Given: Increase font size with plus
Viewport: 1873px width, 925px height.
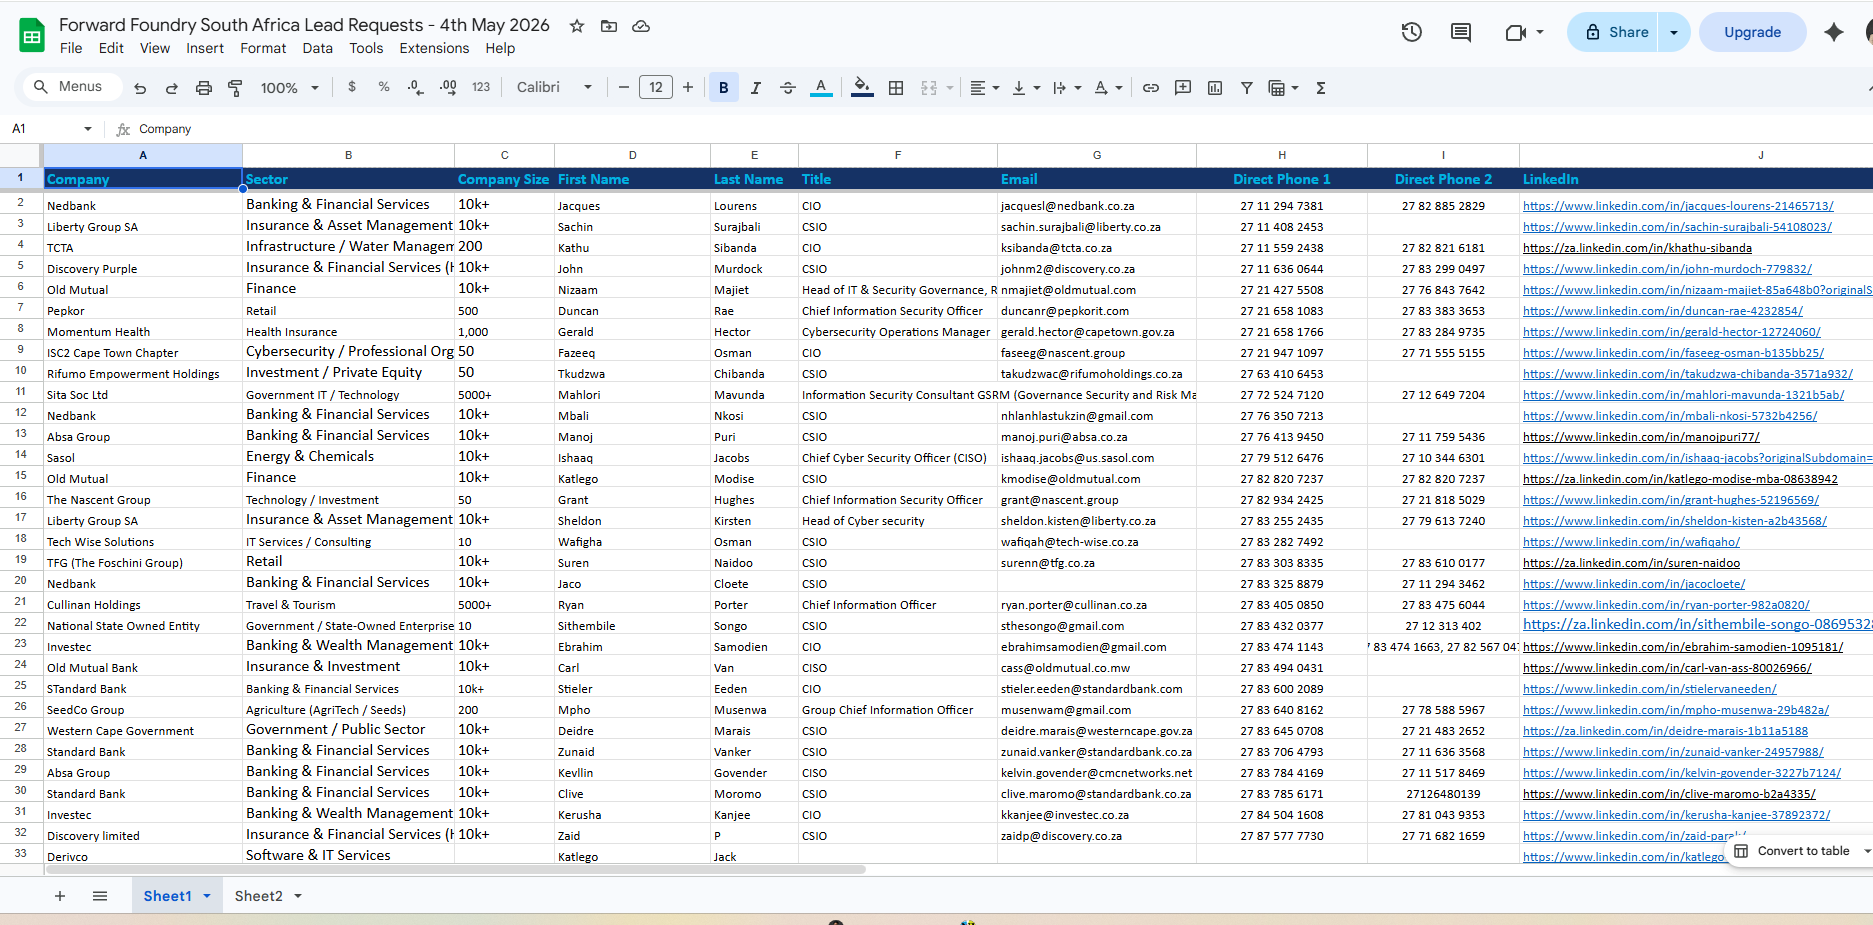Looking at the screenshot, I should pos(688,87).
